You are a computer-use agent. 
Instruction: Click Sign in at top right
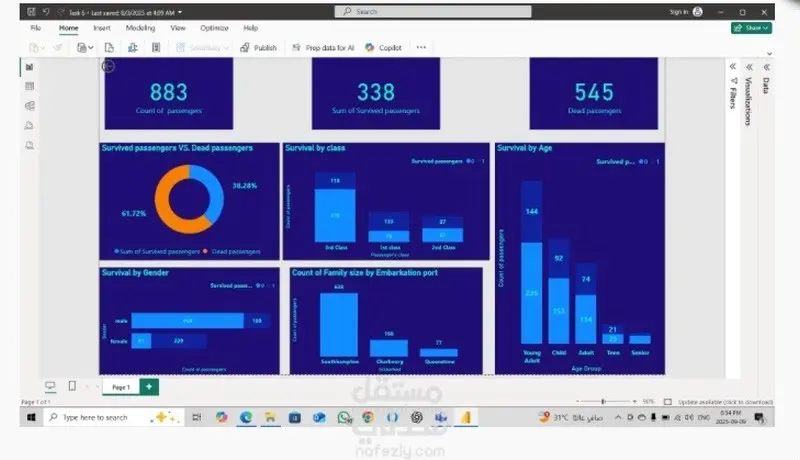[686, 12]
